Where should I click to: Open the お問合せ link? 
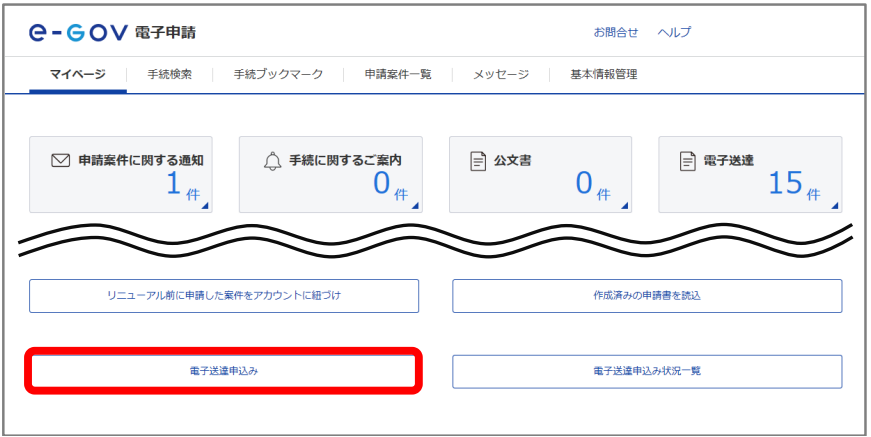[616, 32]
